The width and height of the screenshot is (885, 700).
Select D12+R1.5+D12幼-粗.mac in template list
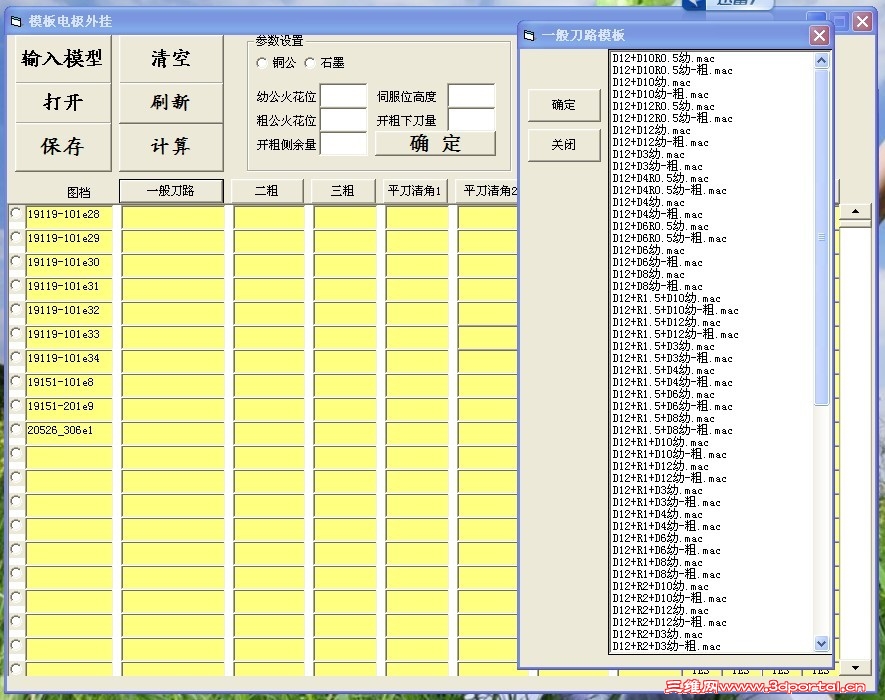pyautogui.click(x=676, y=334)
